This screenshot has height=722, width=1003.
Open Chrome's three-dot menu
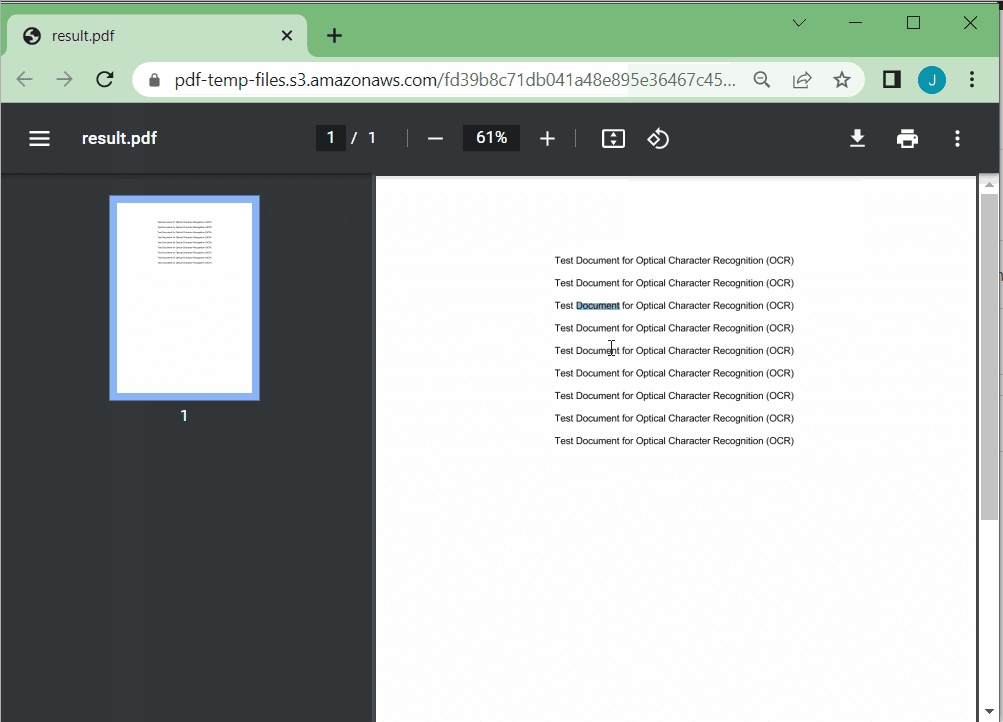[x=972, y=79]
